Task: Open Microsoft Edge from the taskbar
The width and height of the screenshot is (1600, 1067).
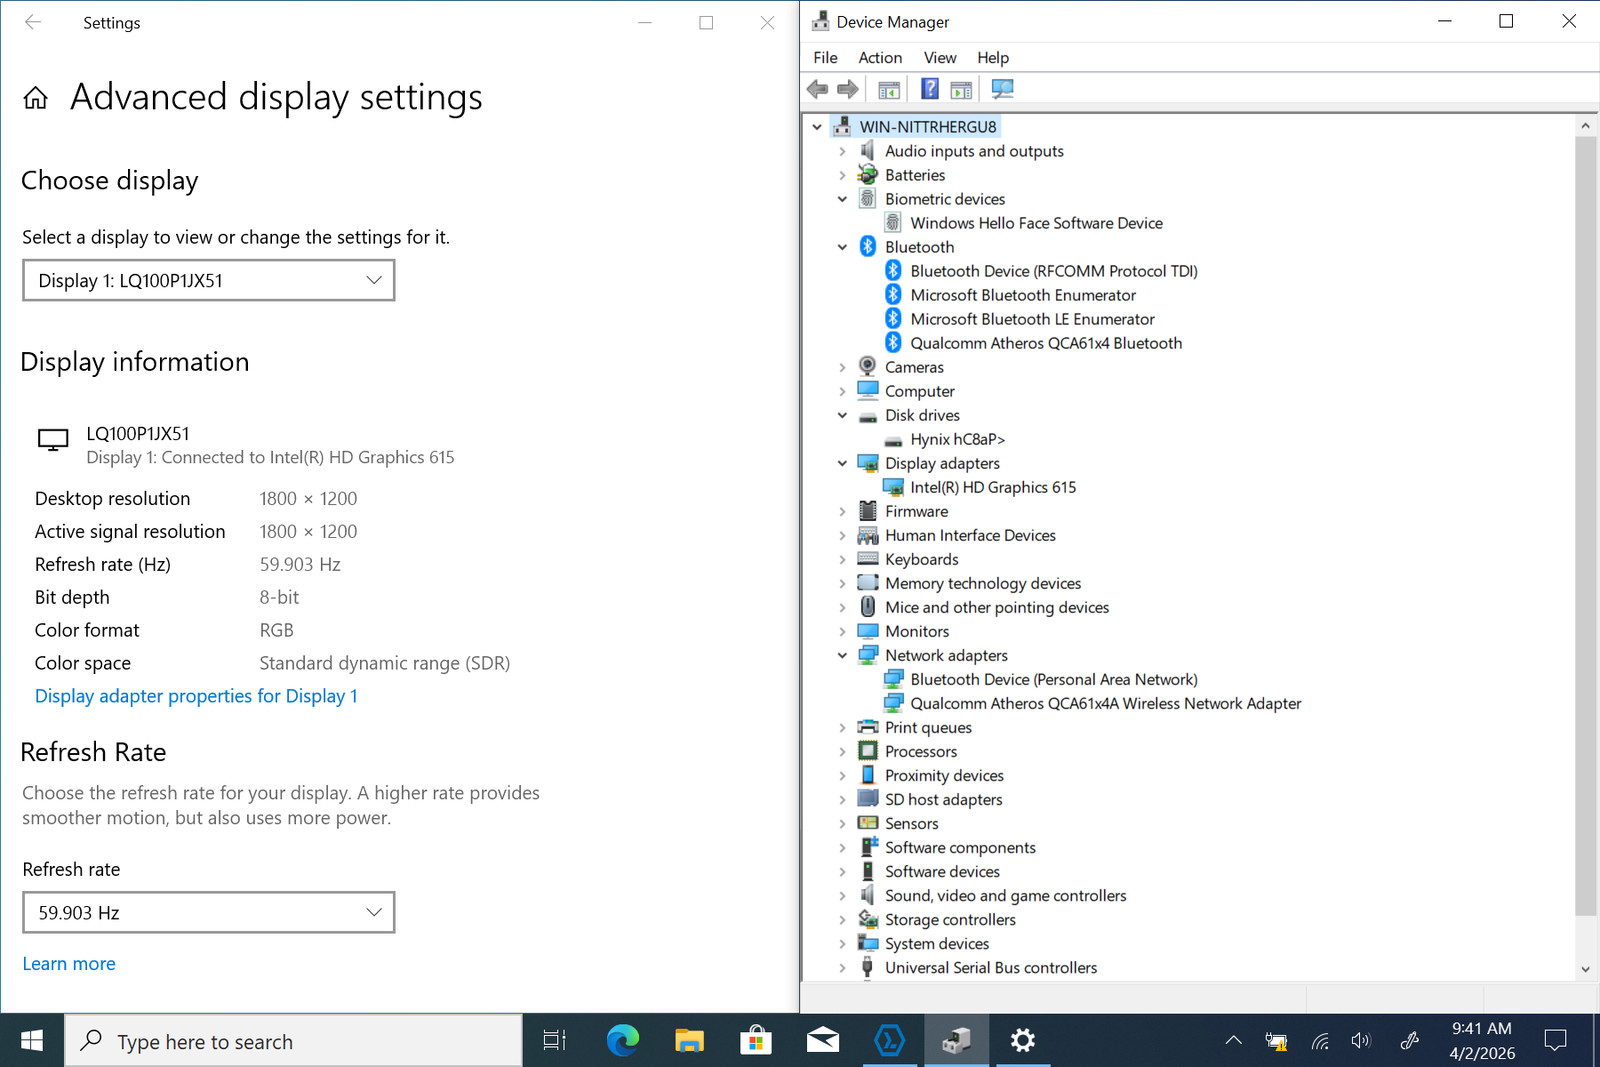Action: click(622, 1041)
